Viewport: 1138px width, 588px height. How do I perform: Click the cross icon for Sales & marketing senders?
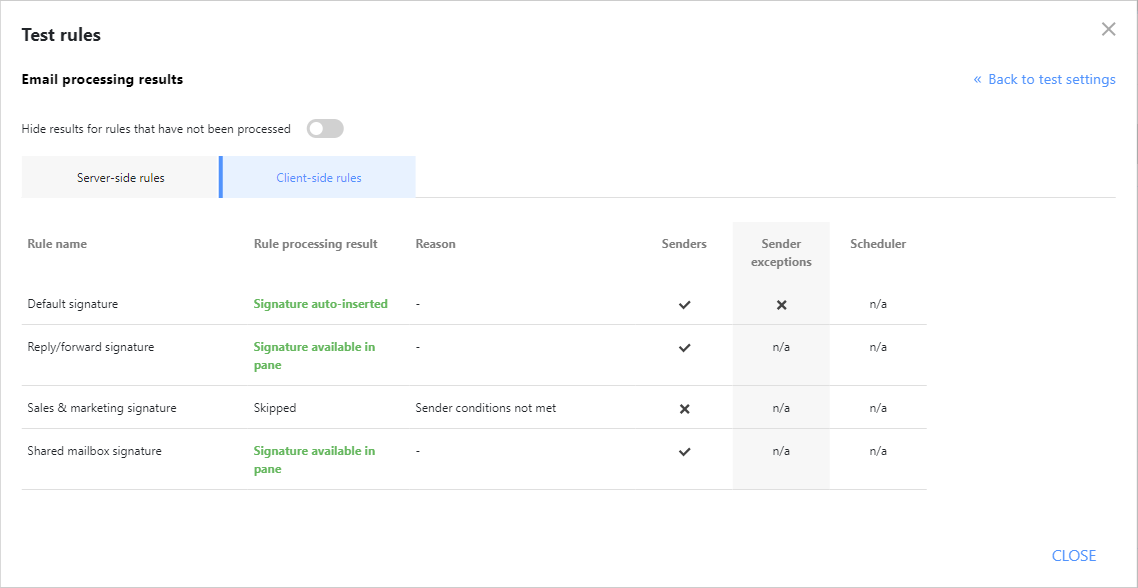684,407
